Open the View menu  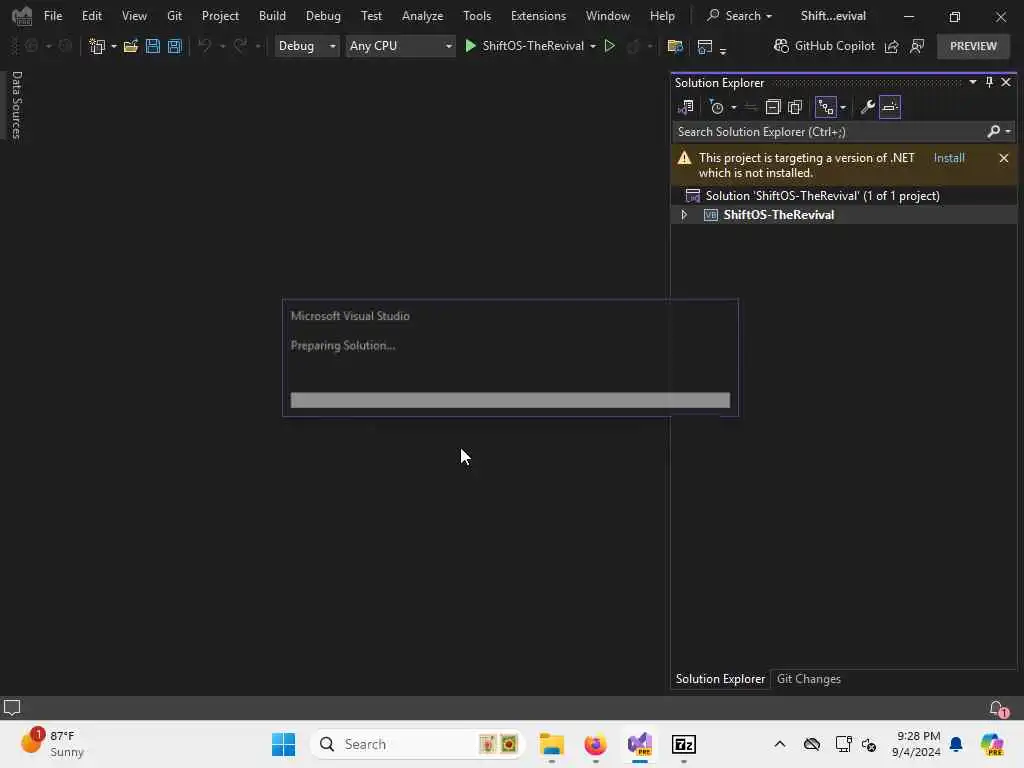134,16
